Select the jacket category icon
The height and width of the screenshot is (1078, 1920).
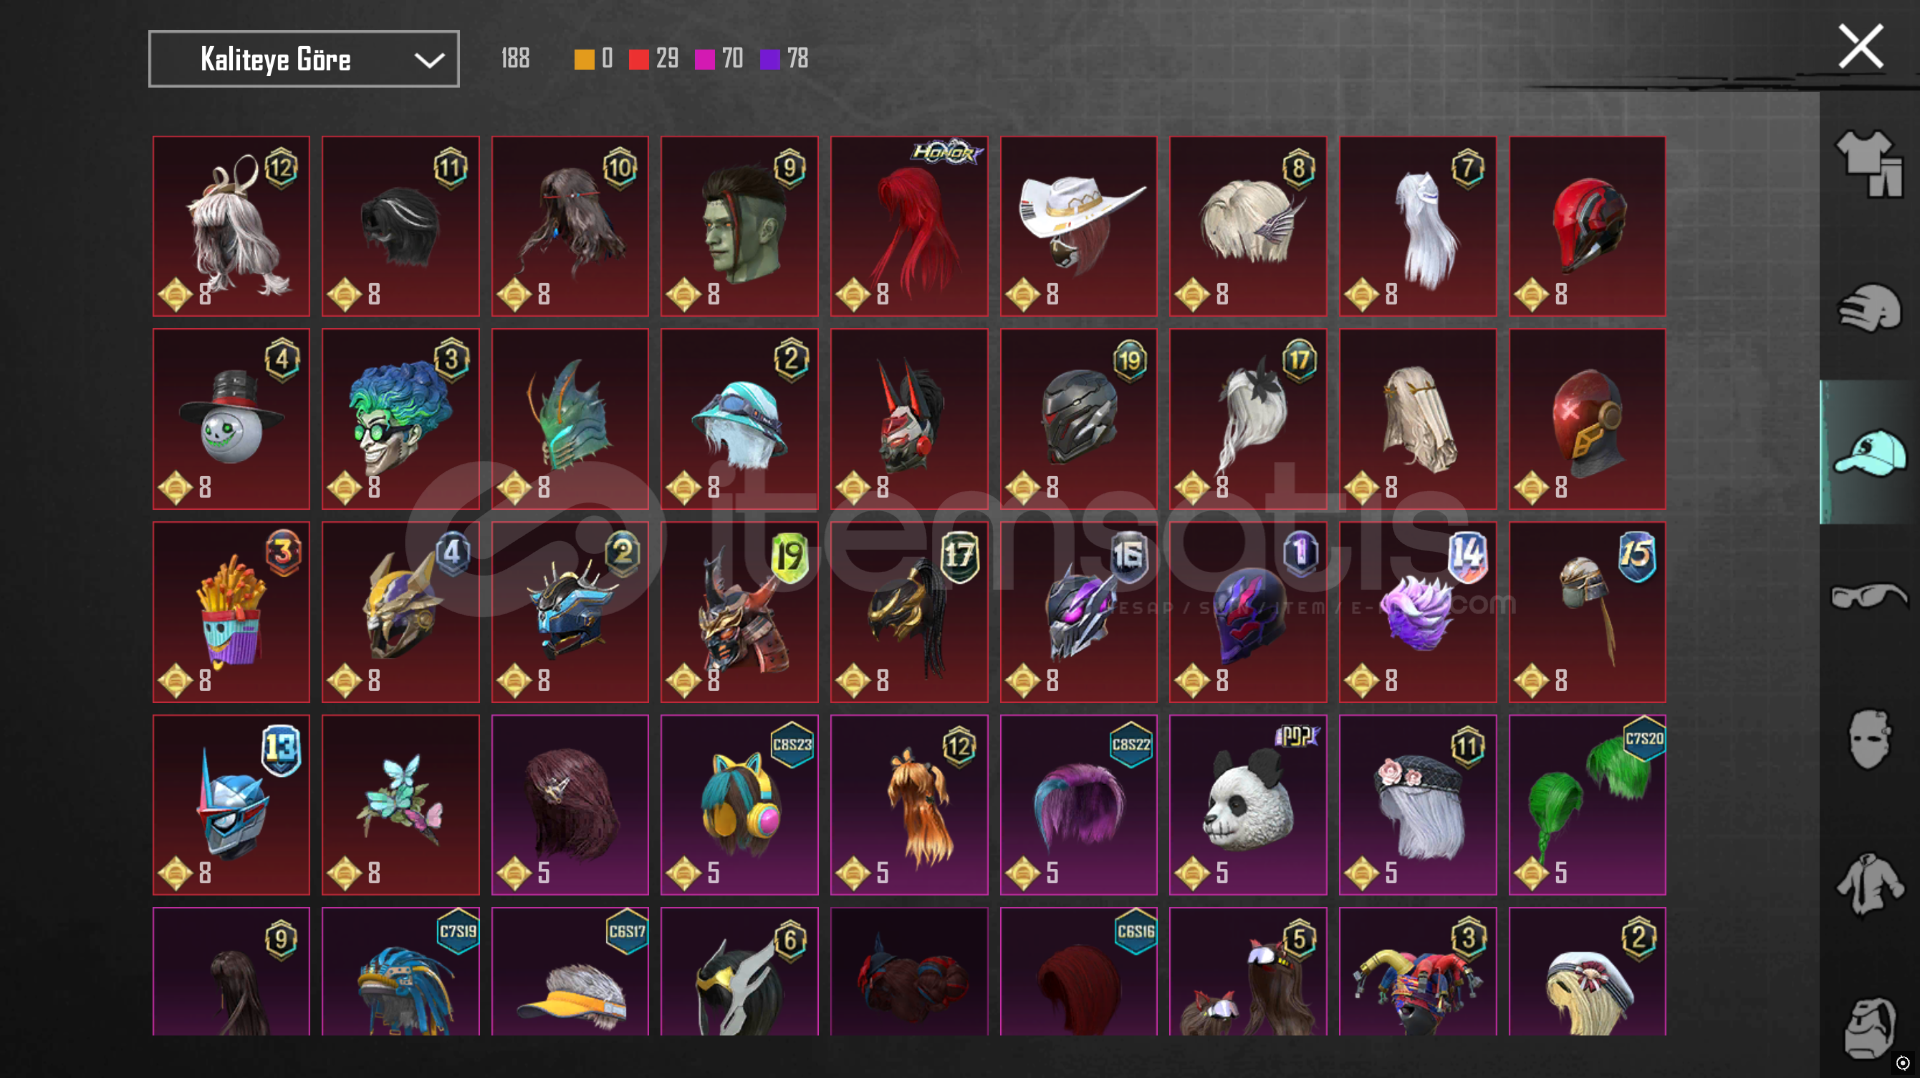click(1869, 884)
